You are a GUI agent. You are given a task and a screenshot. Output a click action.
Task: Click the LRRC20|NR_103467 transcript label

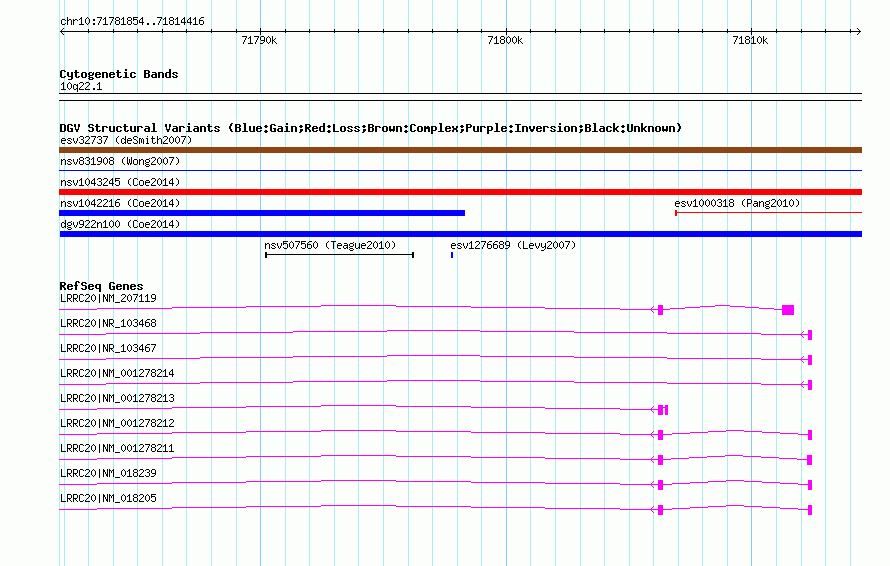[108, 349]
